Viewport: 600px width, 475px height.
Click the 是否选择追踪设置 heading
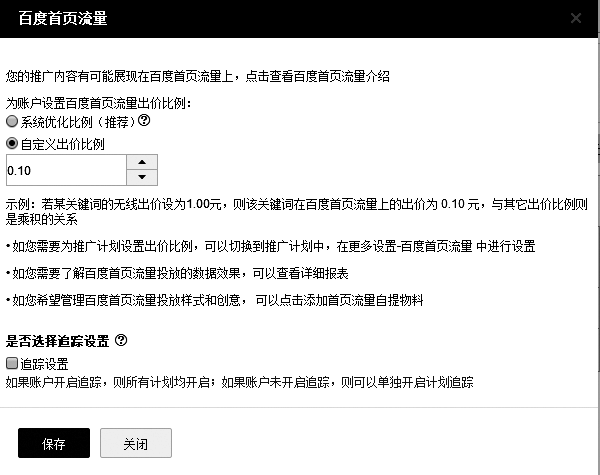(57, 341)
